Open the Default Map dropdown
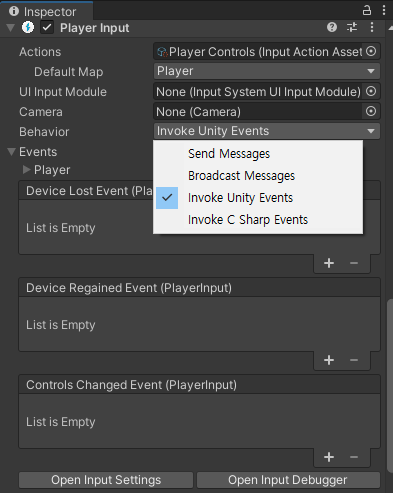Image resolution: width=393 pixels, height=493 pixels. click(267, 71)
